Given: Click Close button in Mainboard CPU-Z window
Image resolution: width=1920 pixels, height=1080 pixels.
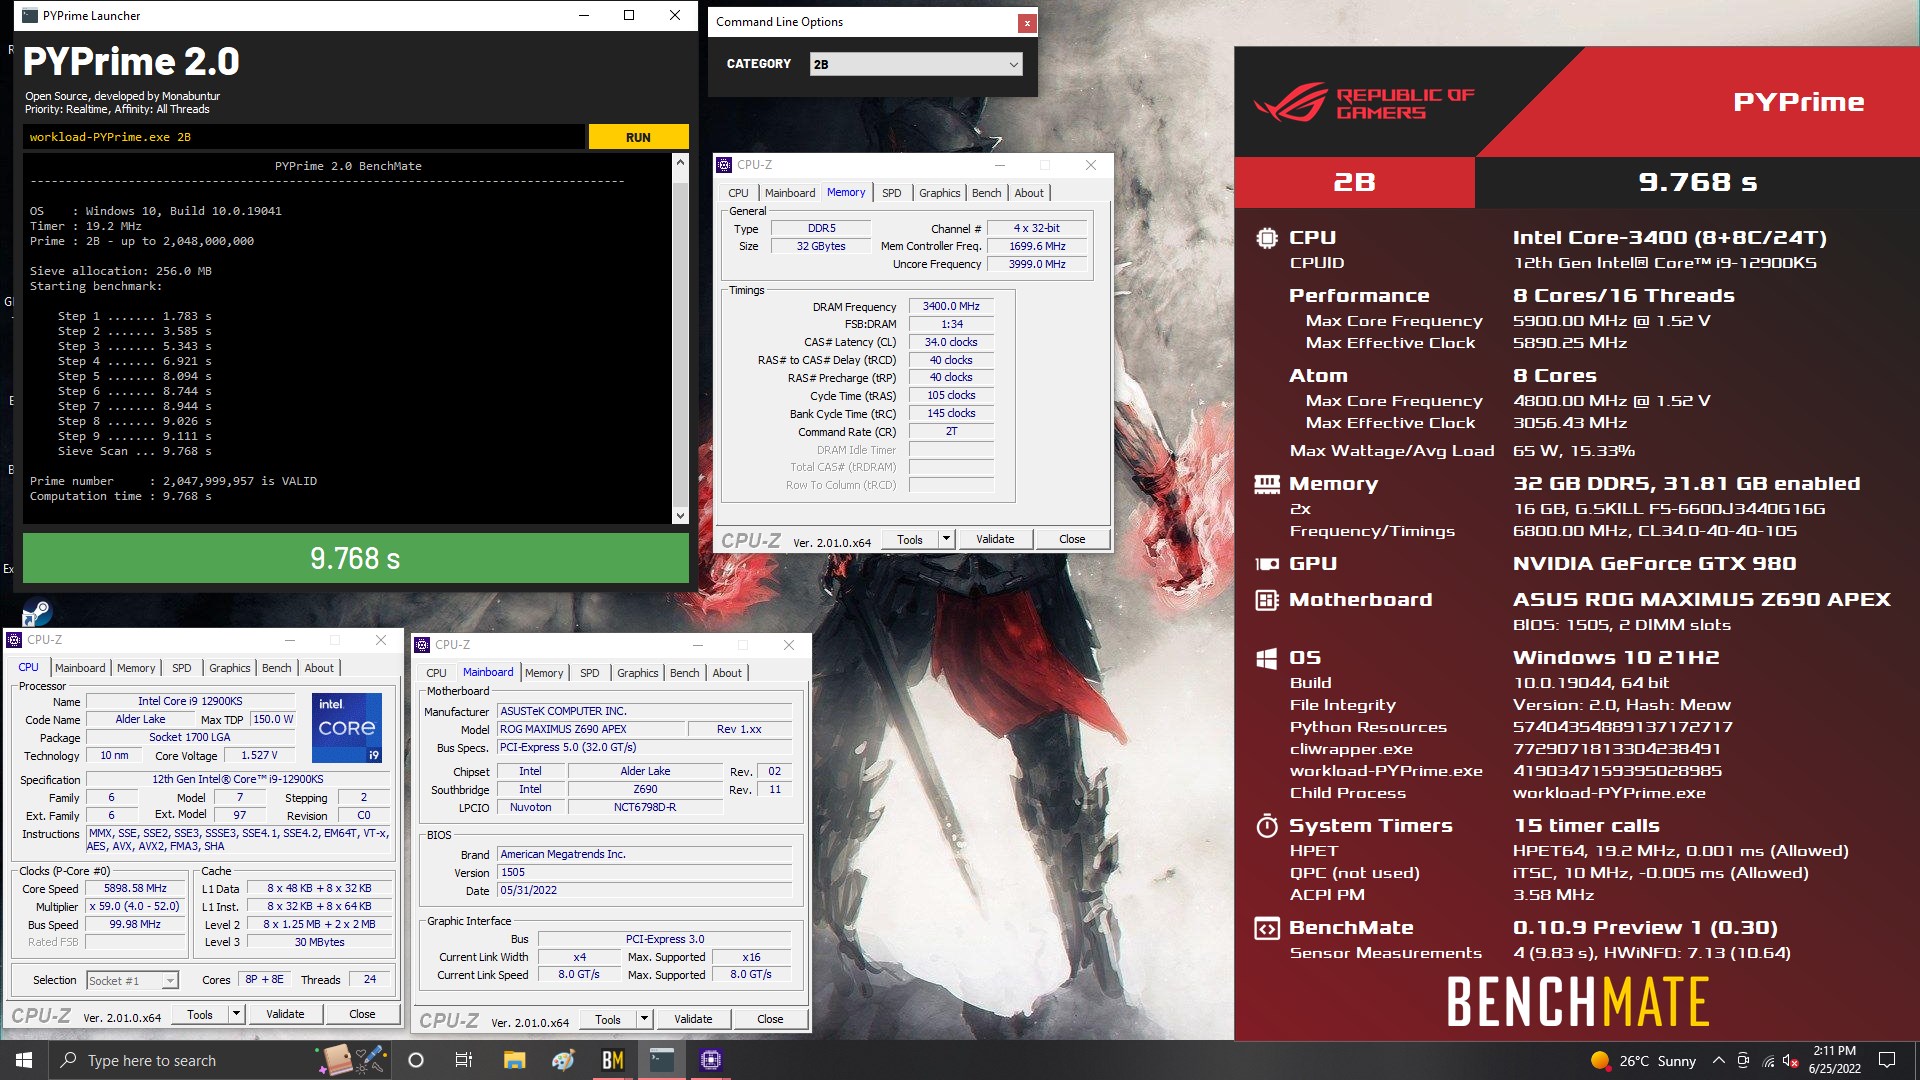Looking at the screenshot, I should click(x=770, y=1019).
